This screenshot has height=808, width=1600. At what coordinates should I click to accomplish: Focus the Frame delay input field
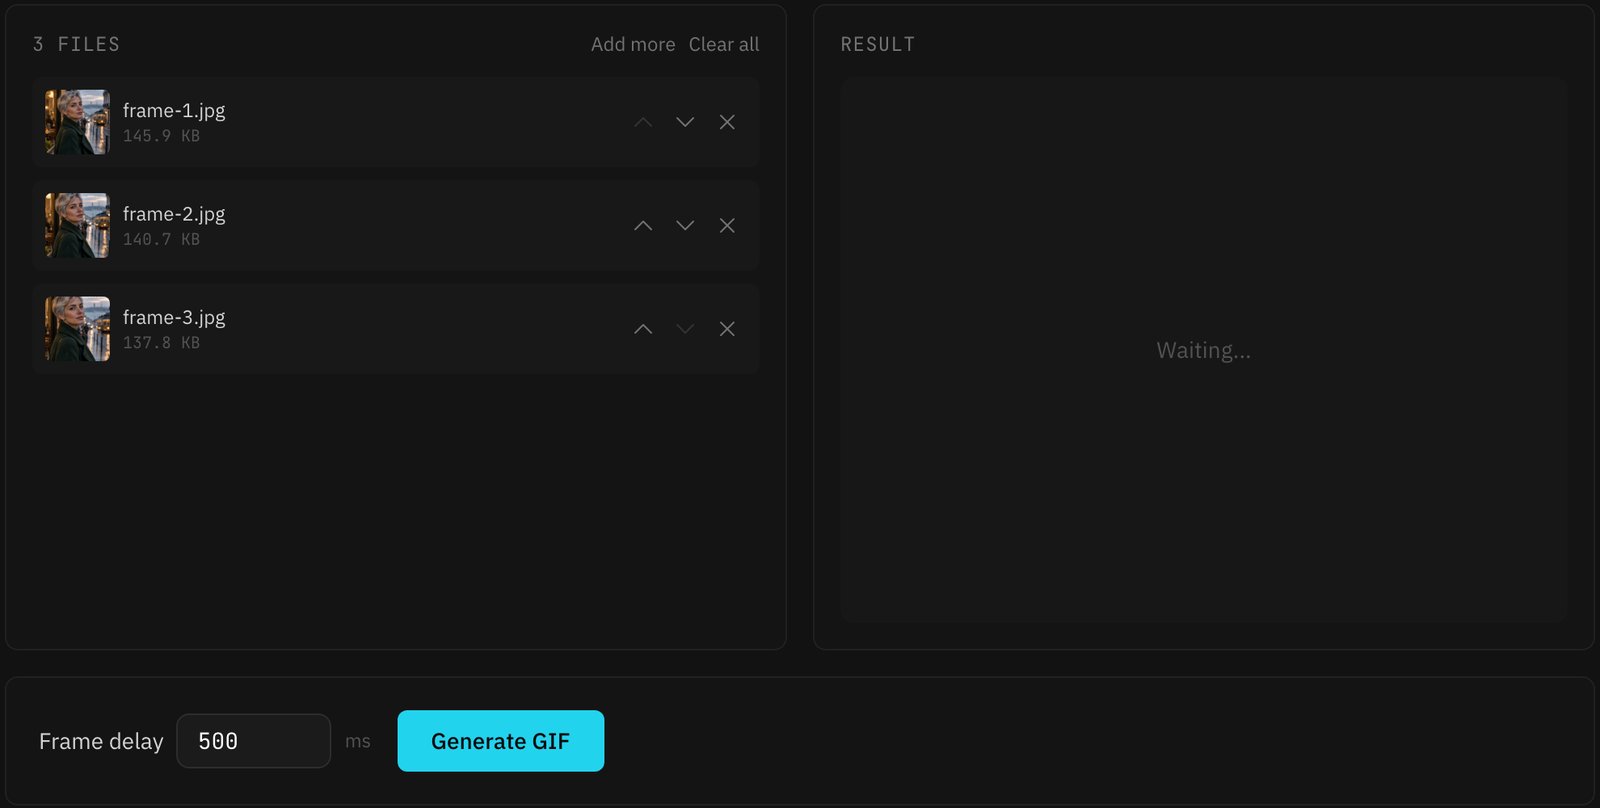click(x=254, y=741)
